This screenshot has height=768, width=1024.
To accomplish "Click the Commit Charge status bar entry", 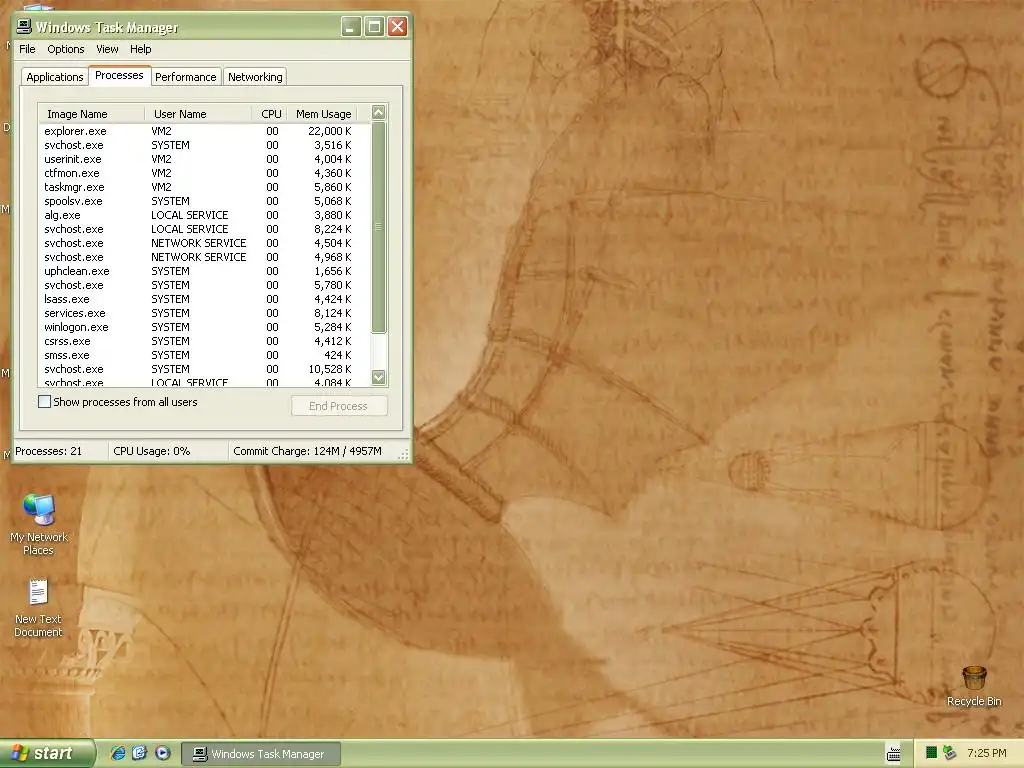I will click(307, 451).
